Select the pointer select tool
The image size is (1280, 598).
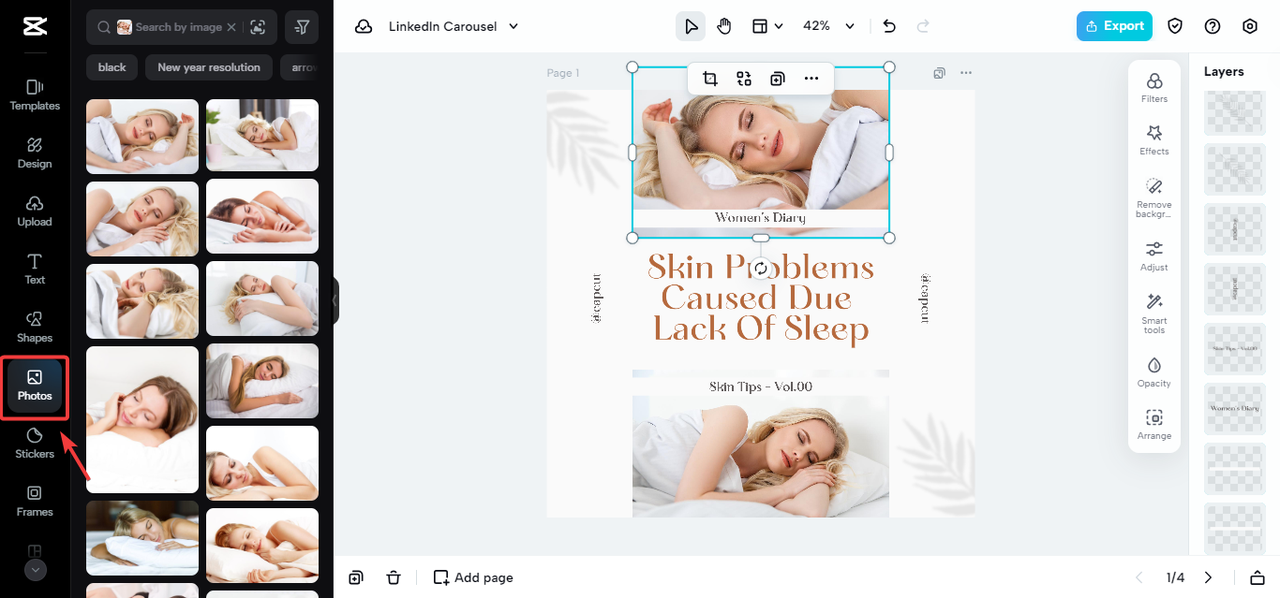click(690, 26)
